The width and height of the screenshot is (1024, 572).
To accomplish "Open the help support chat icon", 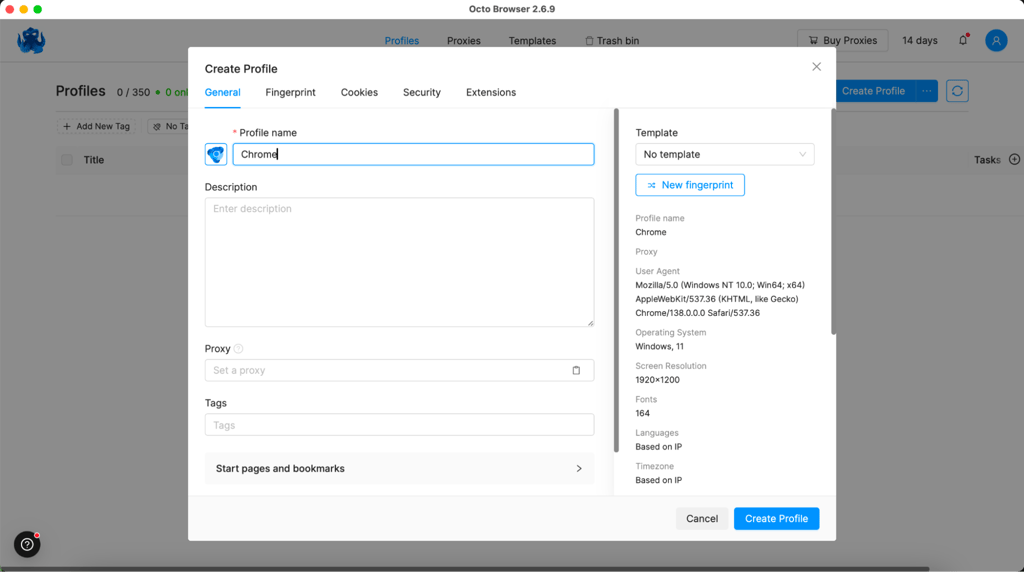I will (x=27, y=544).
